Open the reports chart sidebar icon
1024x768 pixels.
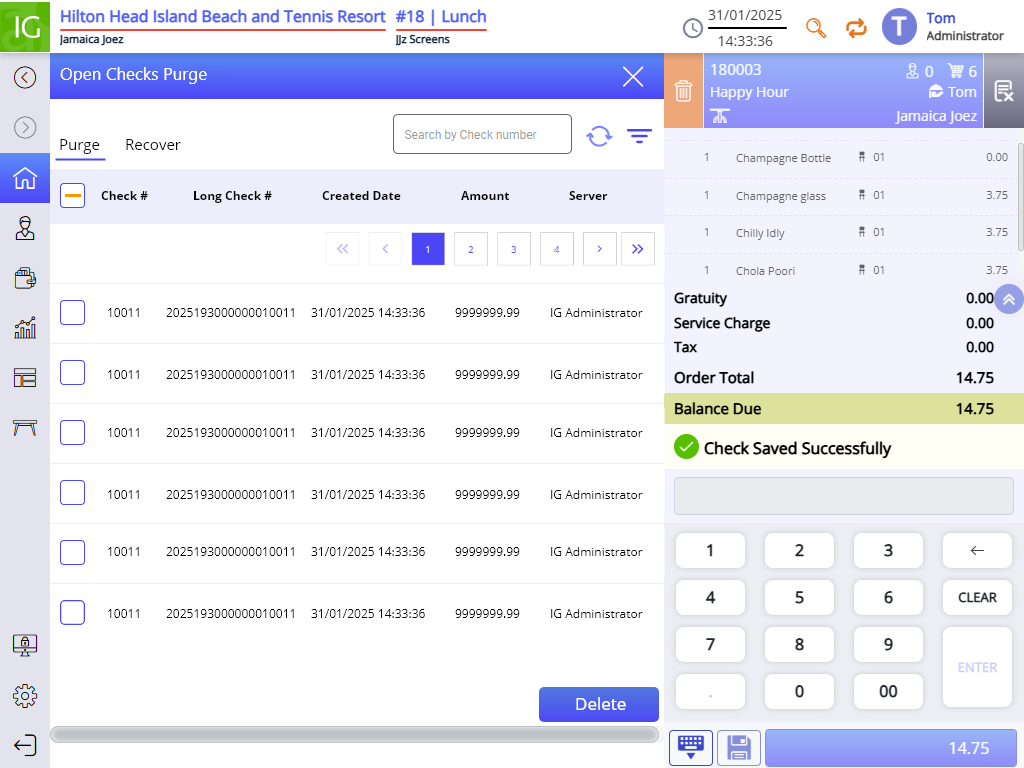25,328
